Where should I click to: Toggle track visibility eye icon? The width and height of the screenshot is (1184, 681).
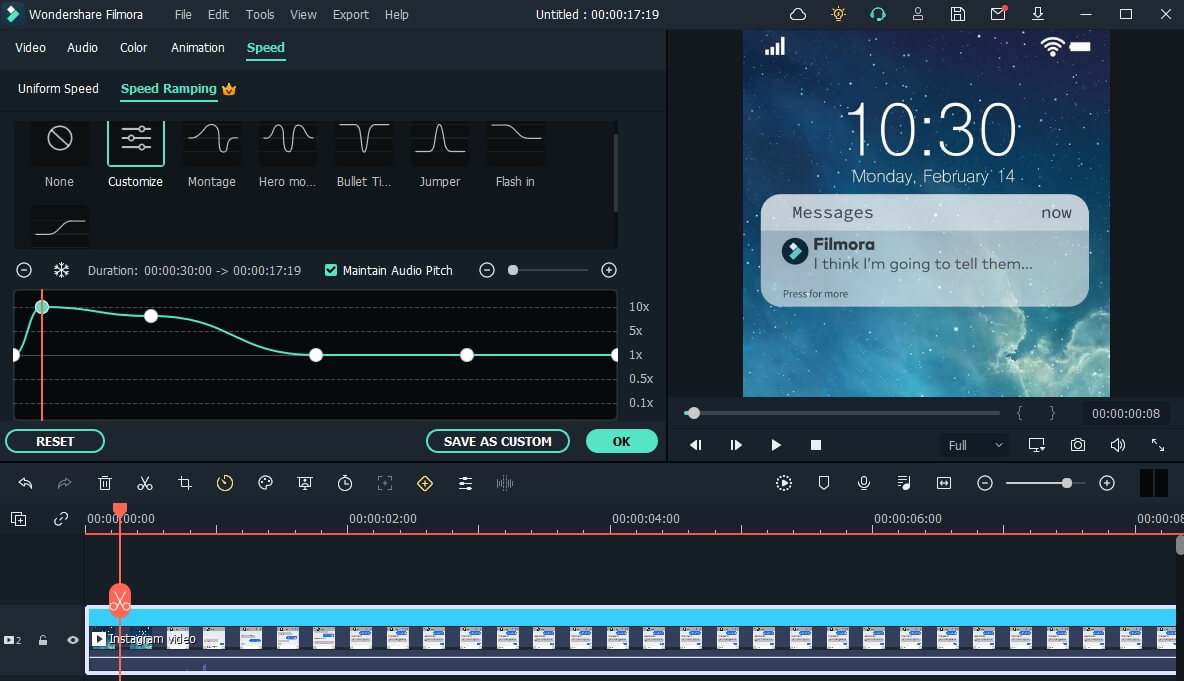click(72, 640)
